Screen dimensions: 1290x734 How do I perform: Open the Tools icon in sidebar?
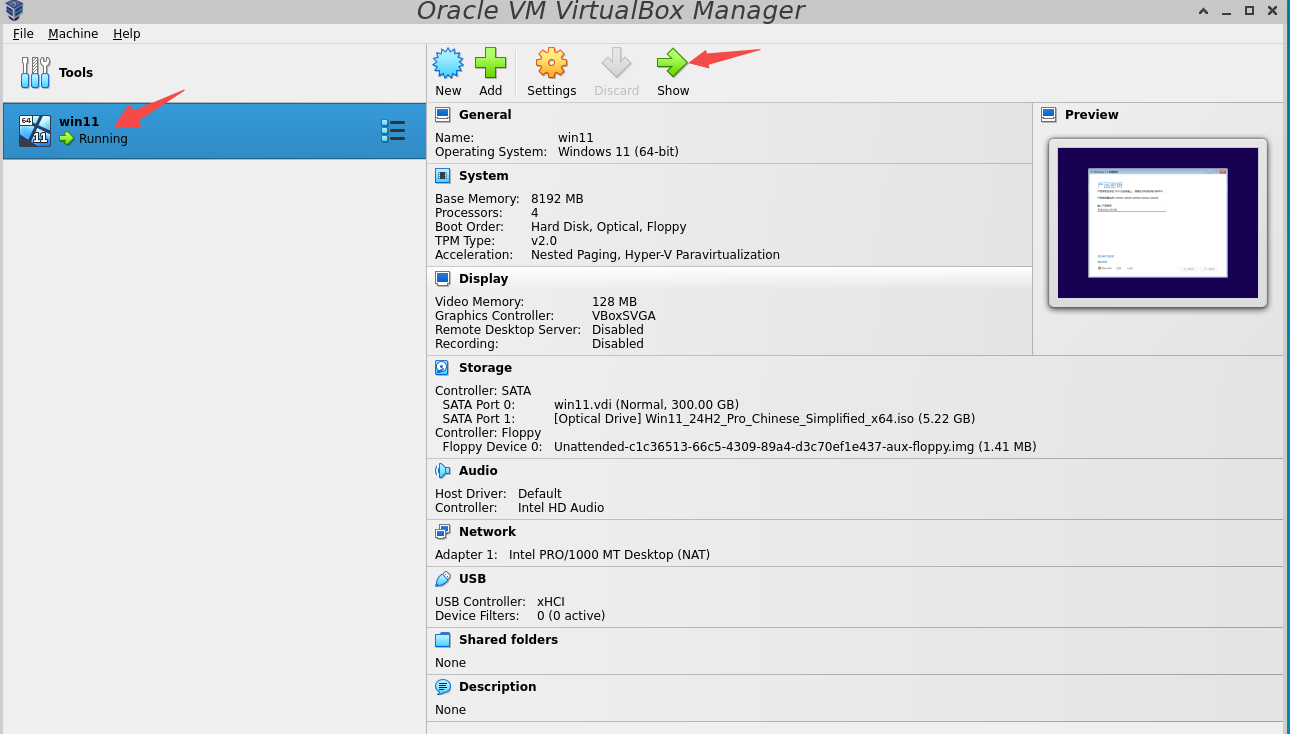(x=35, y=72)
